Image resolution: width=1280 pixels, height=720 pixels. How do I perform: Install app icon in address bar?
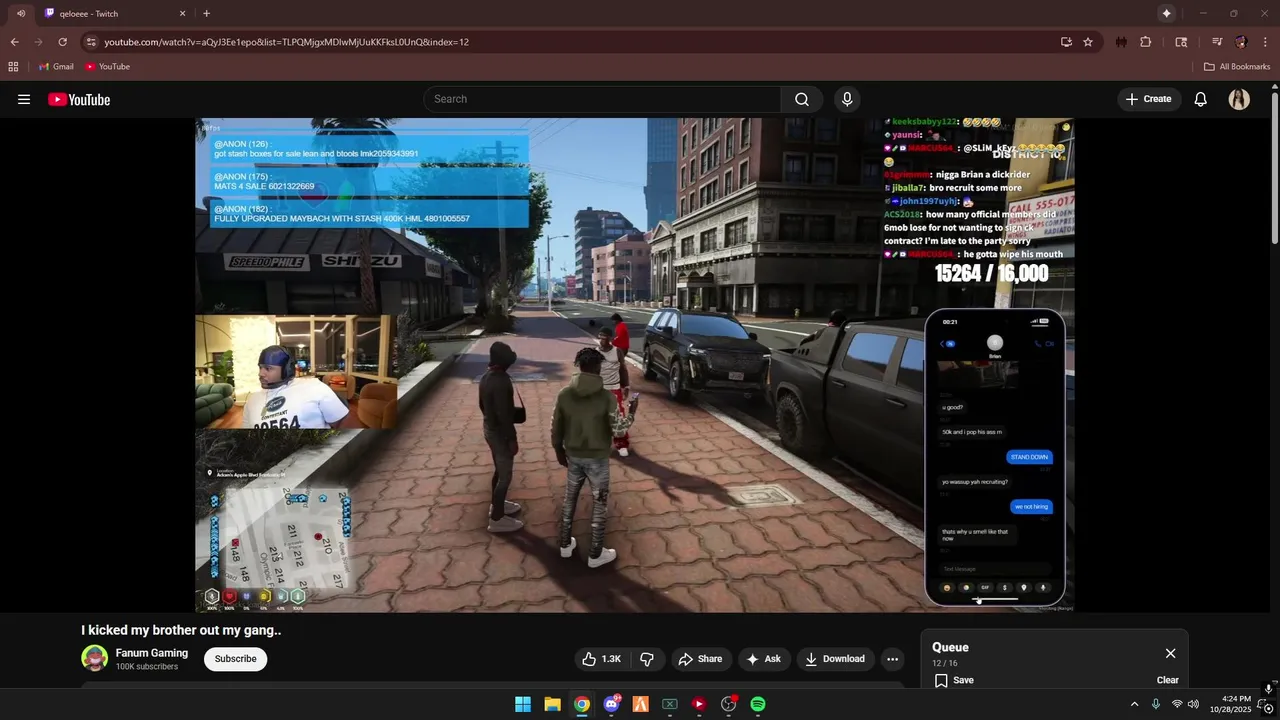(1066, 42)
